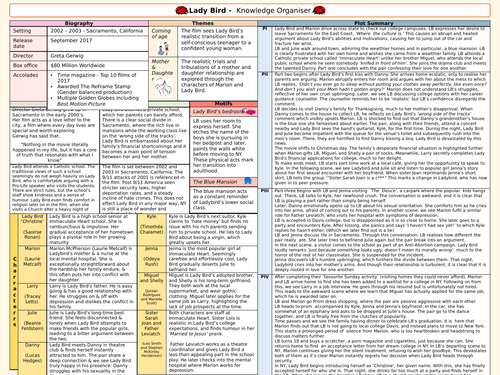Click paragraph starting 'The film sees Lady Bird's'
Viewport: 500px width, 375px height.
[216, 39]
